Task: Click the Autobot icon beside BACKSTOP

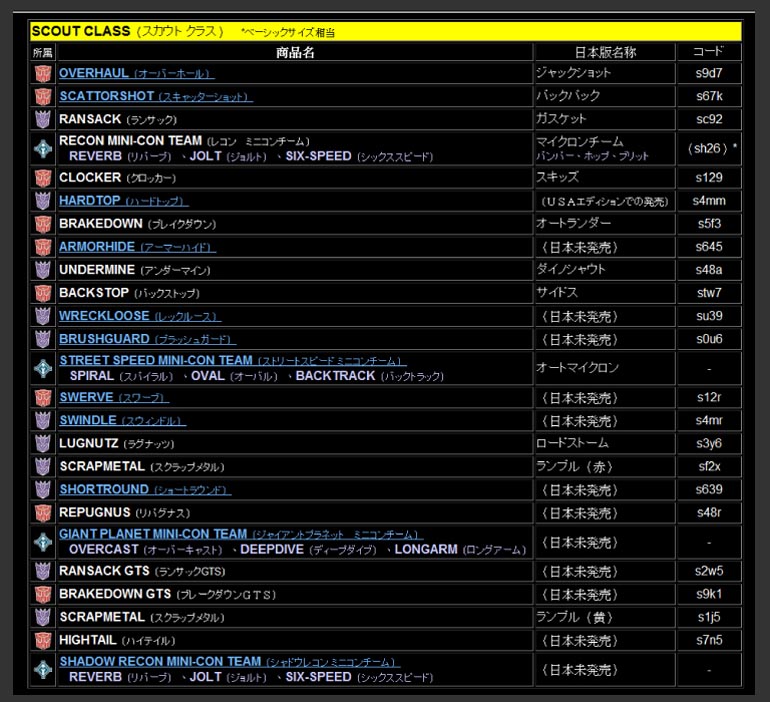Action: coord(43,293)
